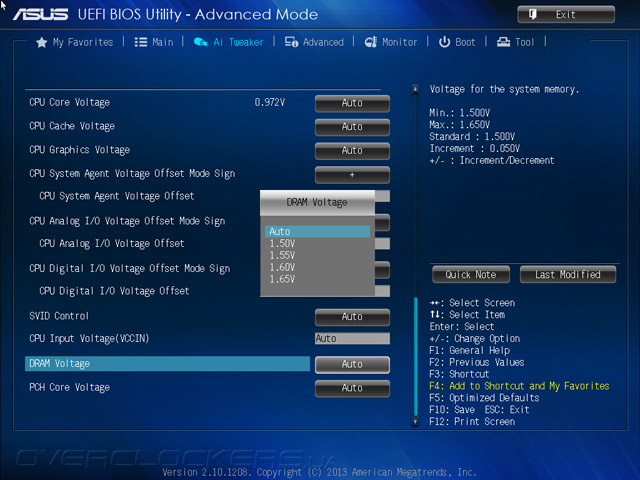Select CPU System Agent Voltage Offset Mode Sign
This screenshot has height=480, width=640.
pyautogui.click(x=132, y=173)
